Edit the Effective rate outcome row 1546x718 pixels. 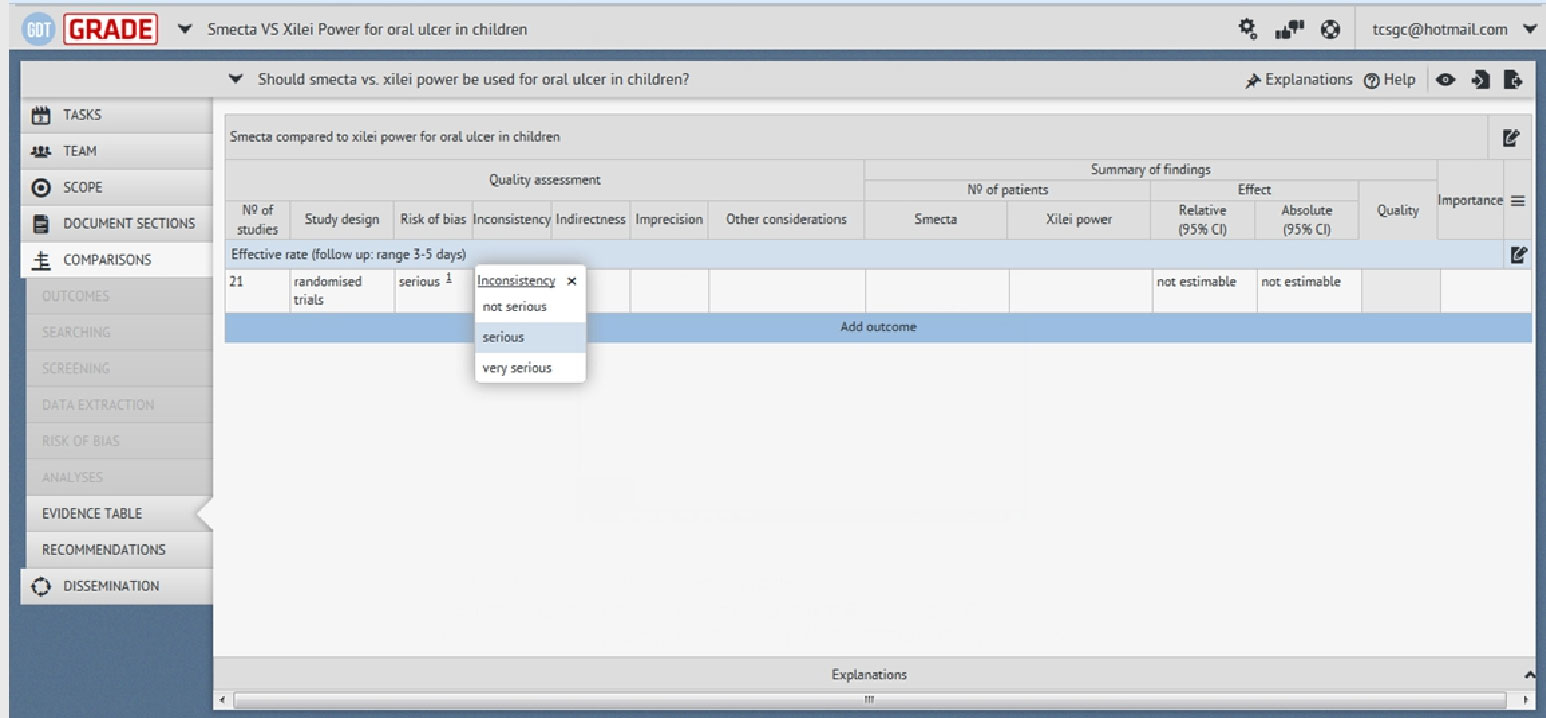click(x=1519, y=255)
